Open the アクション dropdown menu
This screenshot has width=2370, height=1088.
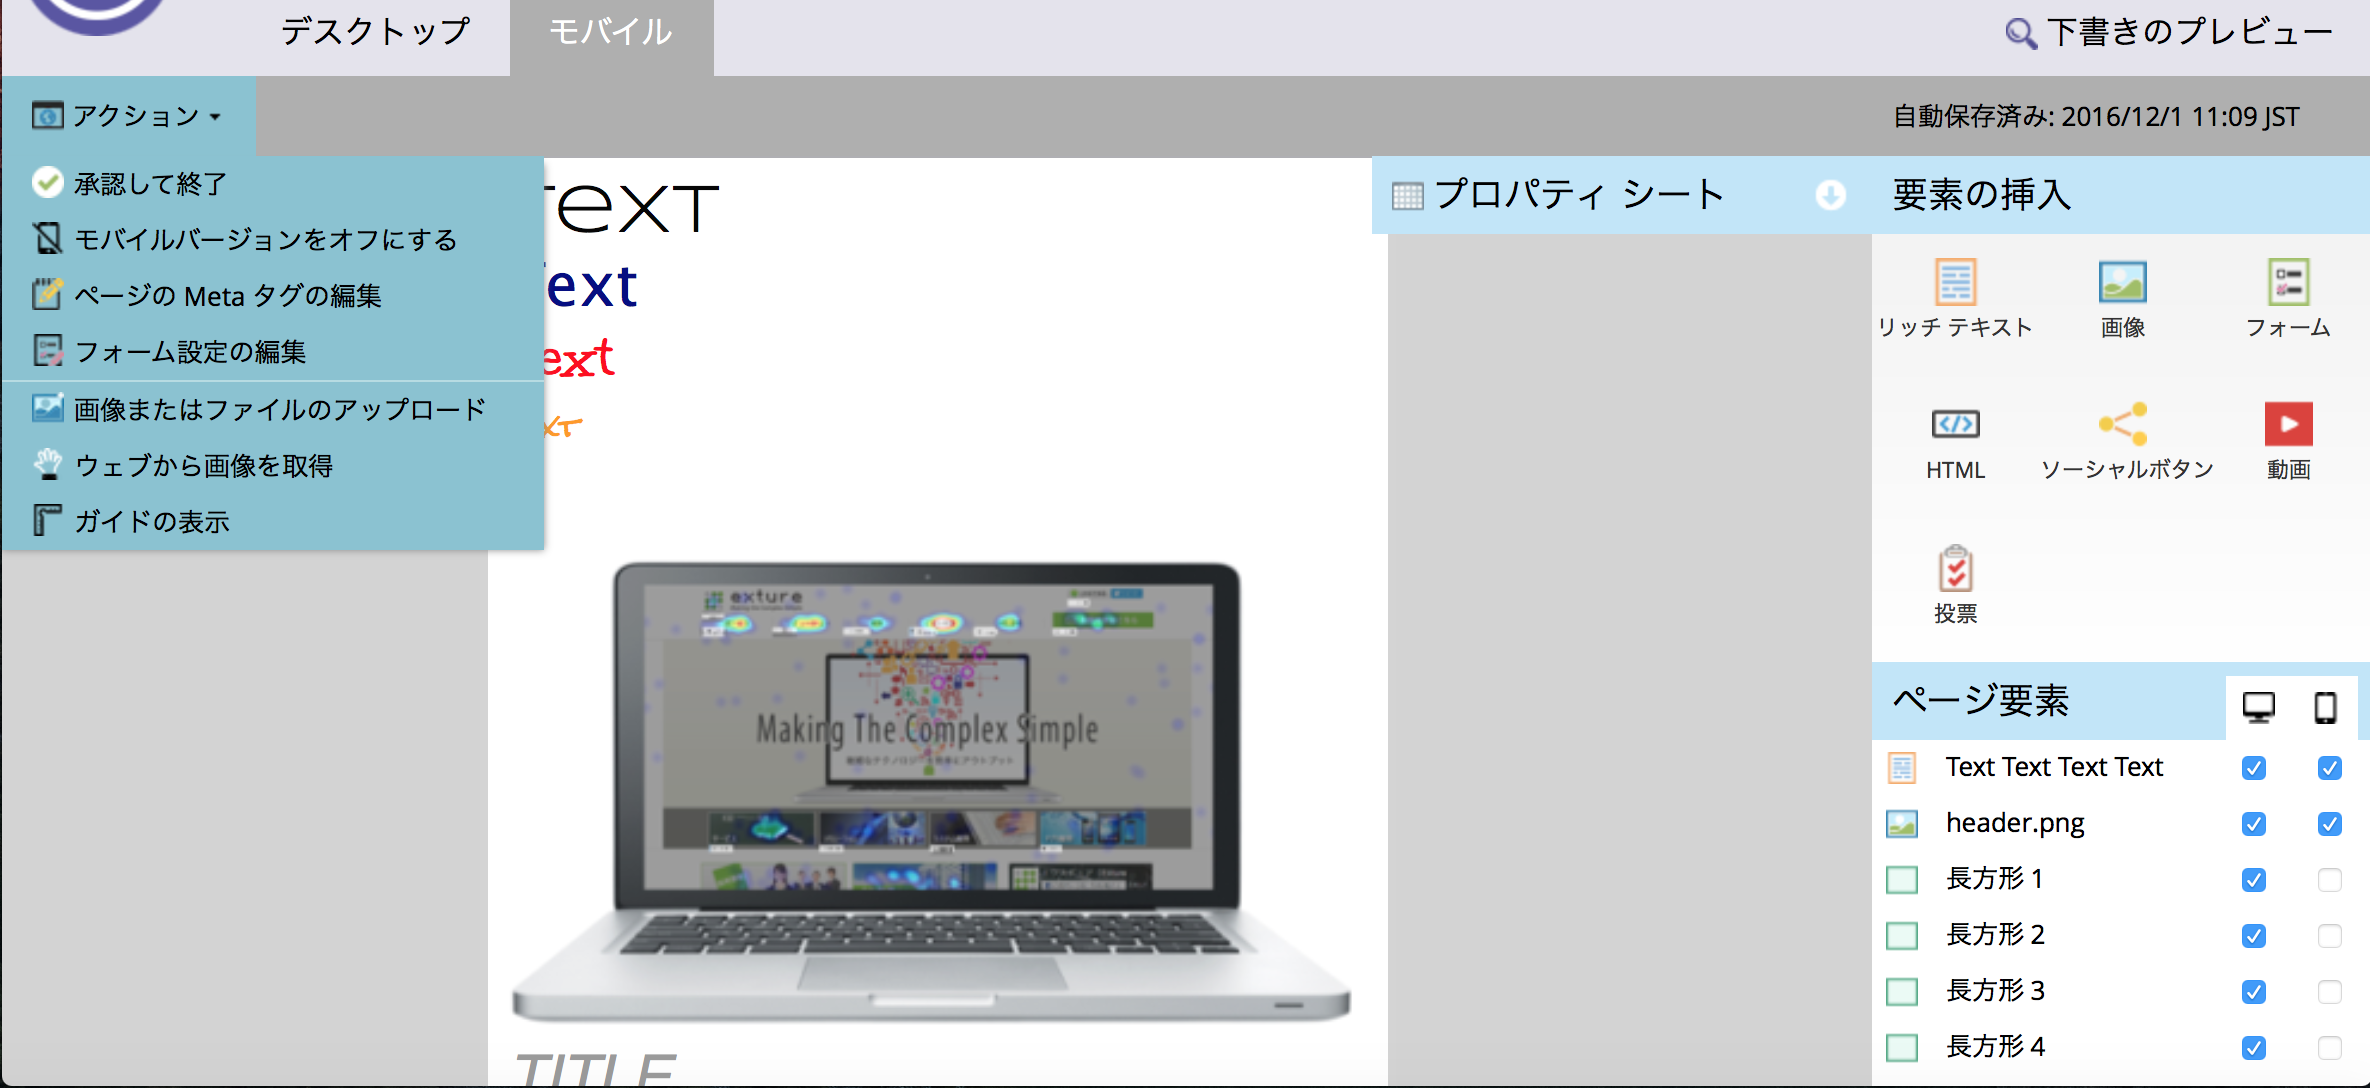[130, 114]
